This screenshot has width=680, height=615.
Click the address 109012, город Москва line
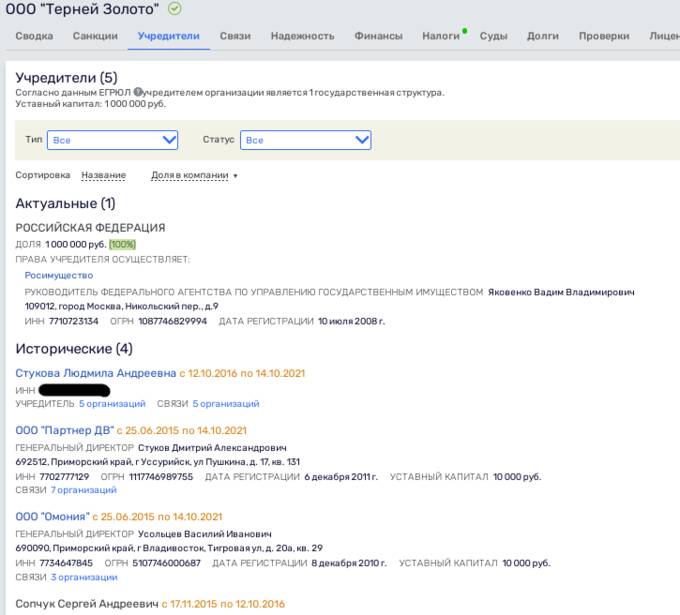(121, 306)
